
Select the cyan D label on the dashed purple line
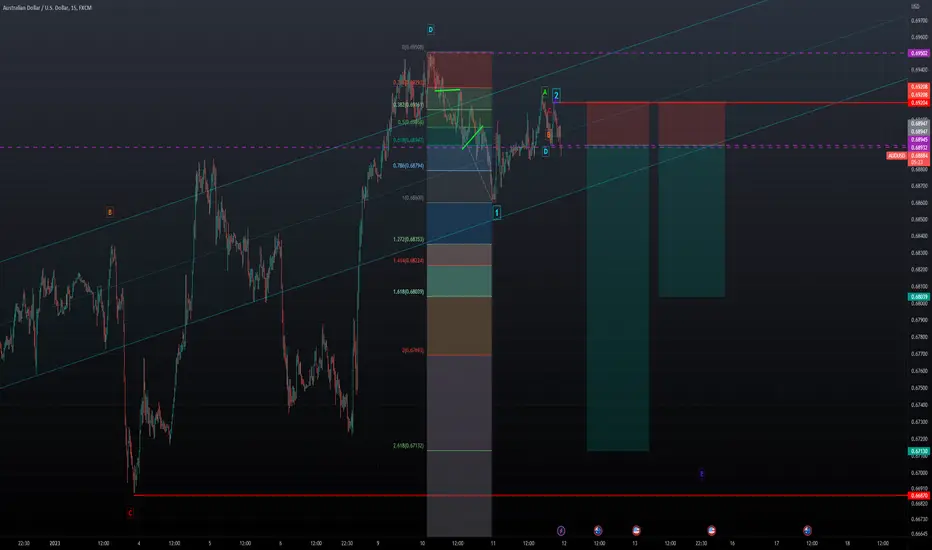tap(546, 152)
